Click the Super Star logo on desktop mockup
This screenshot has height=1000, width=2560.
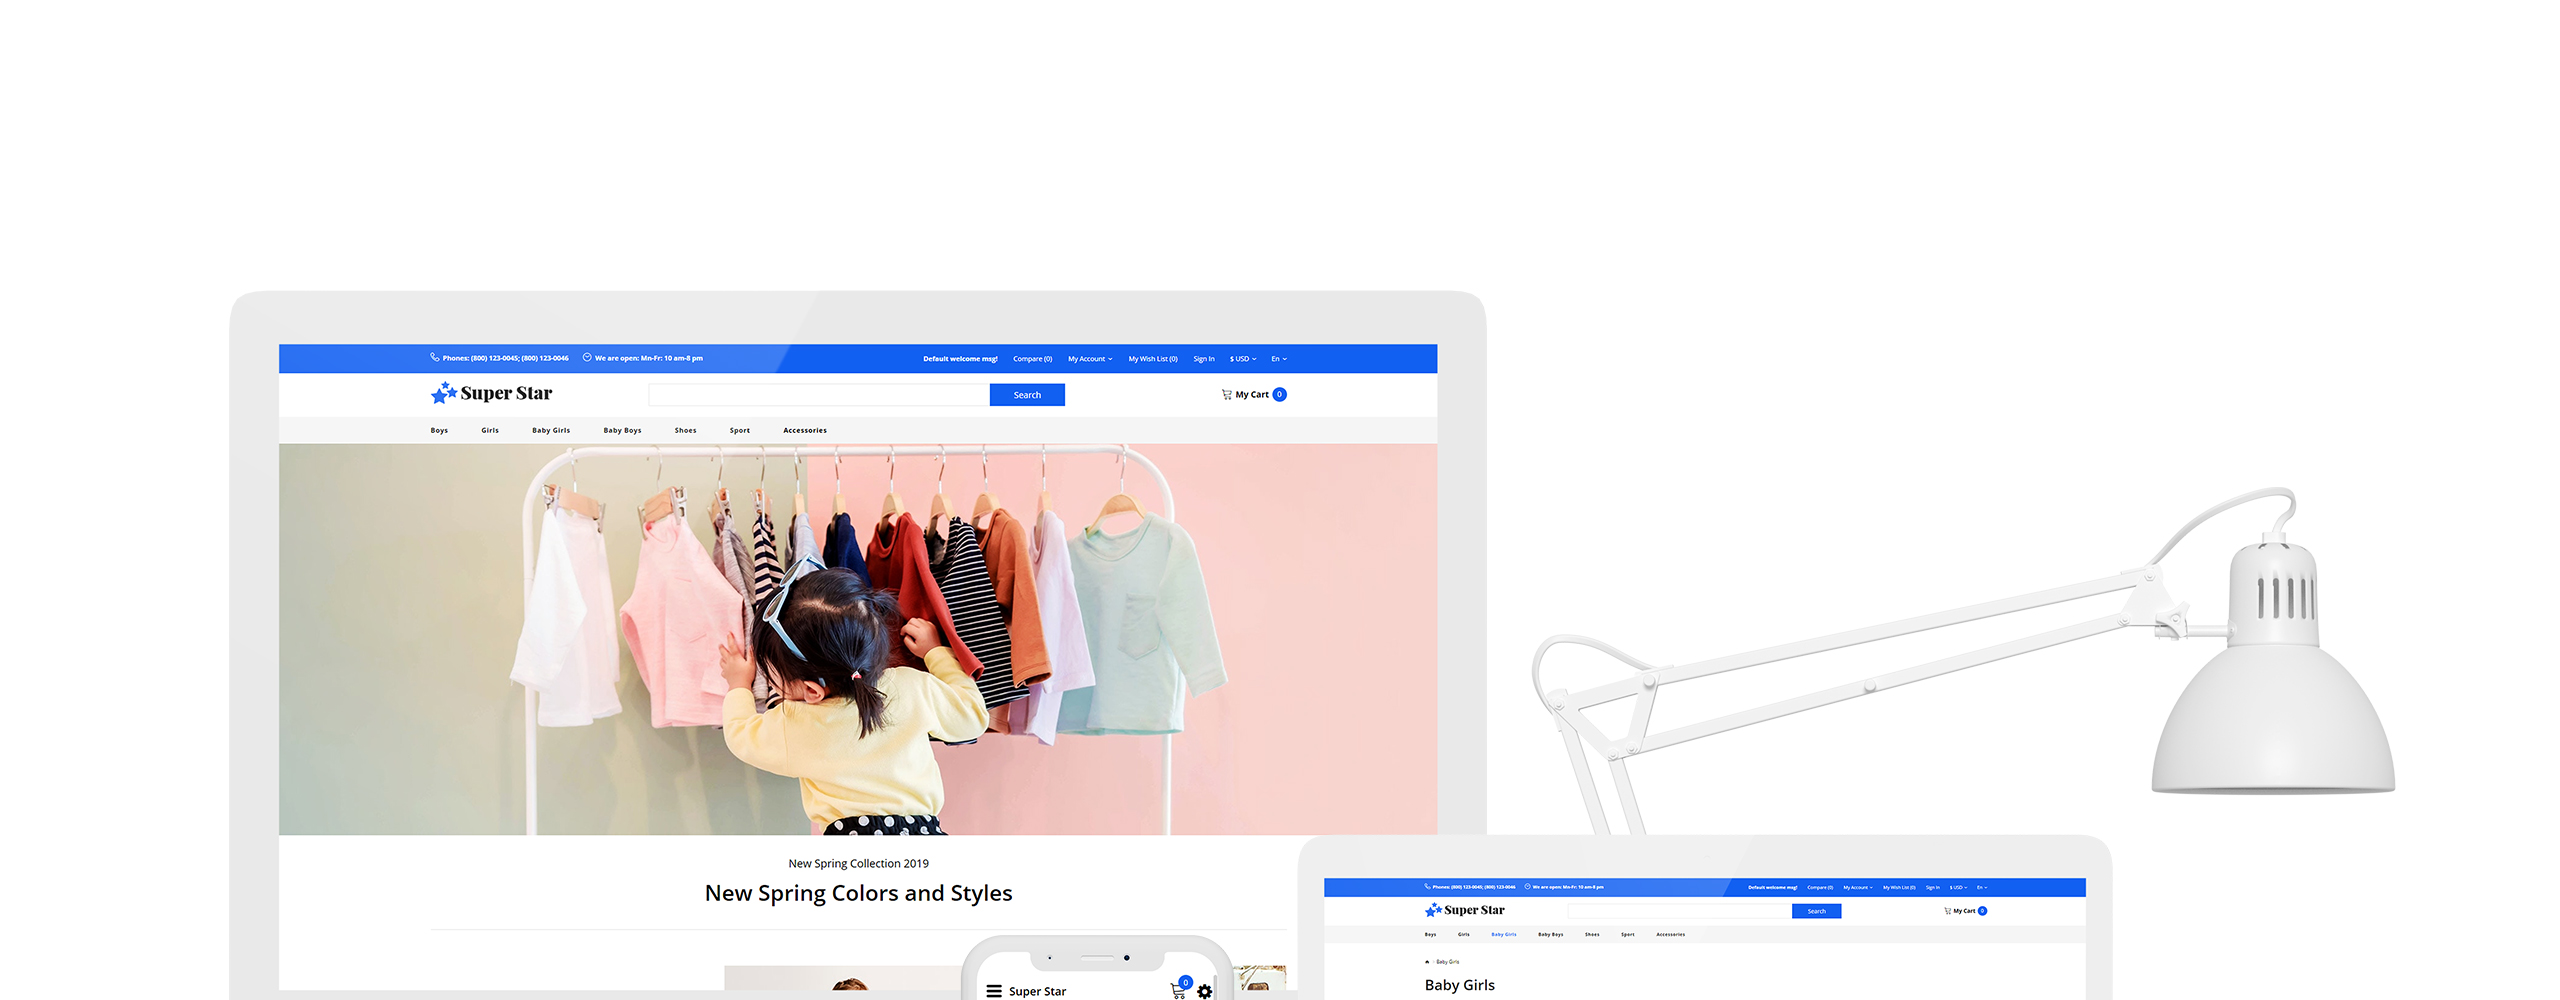(x=491, y=393)
